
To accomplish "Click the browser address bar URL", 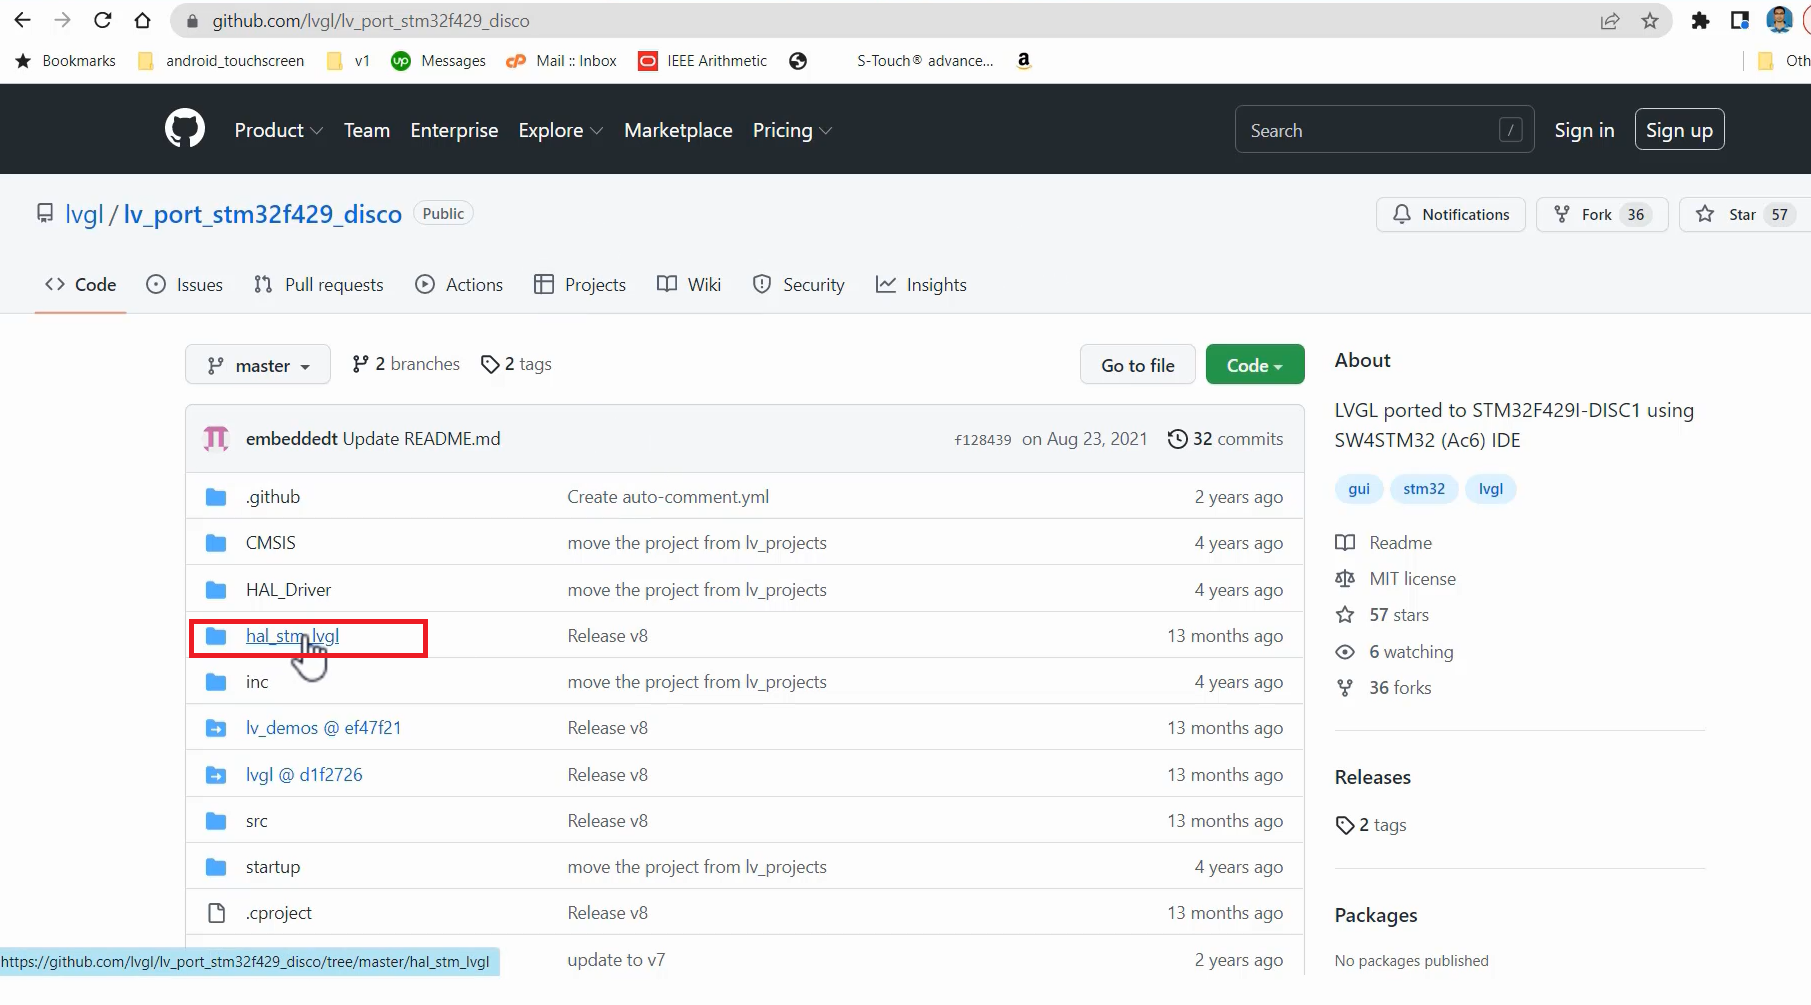I will (371, 21).
